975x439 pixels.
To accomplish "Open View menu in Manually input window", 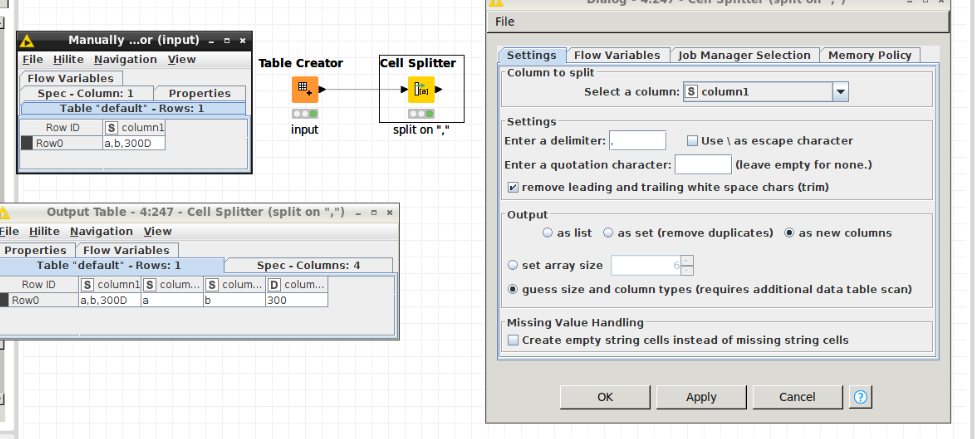I will (x=182, y=60).
